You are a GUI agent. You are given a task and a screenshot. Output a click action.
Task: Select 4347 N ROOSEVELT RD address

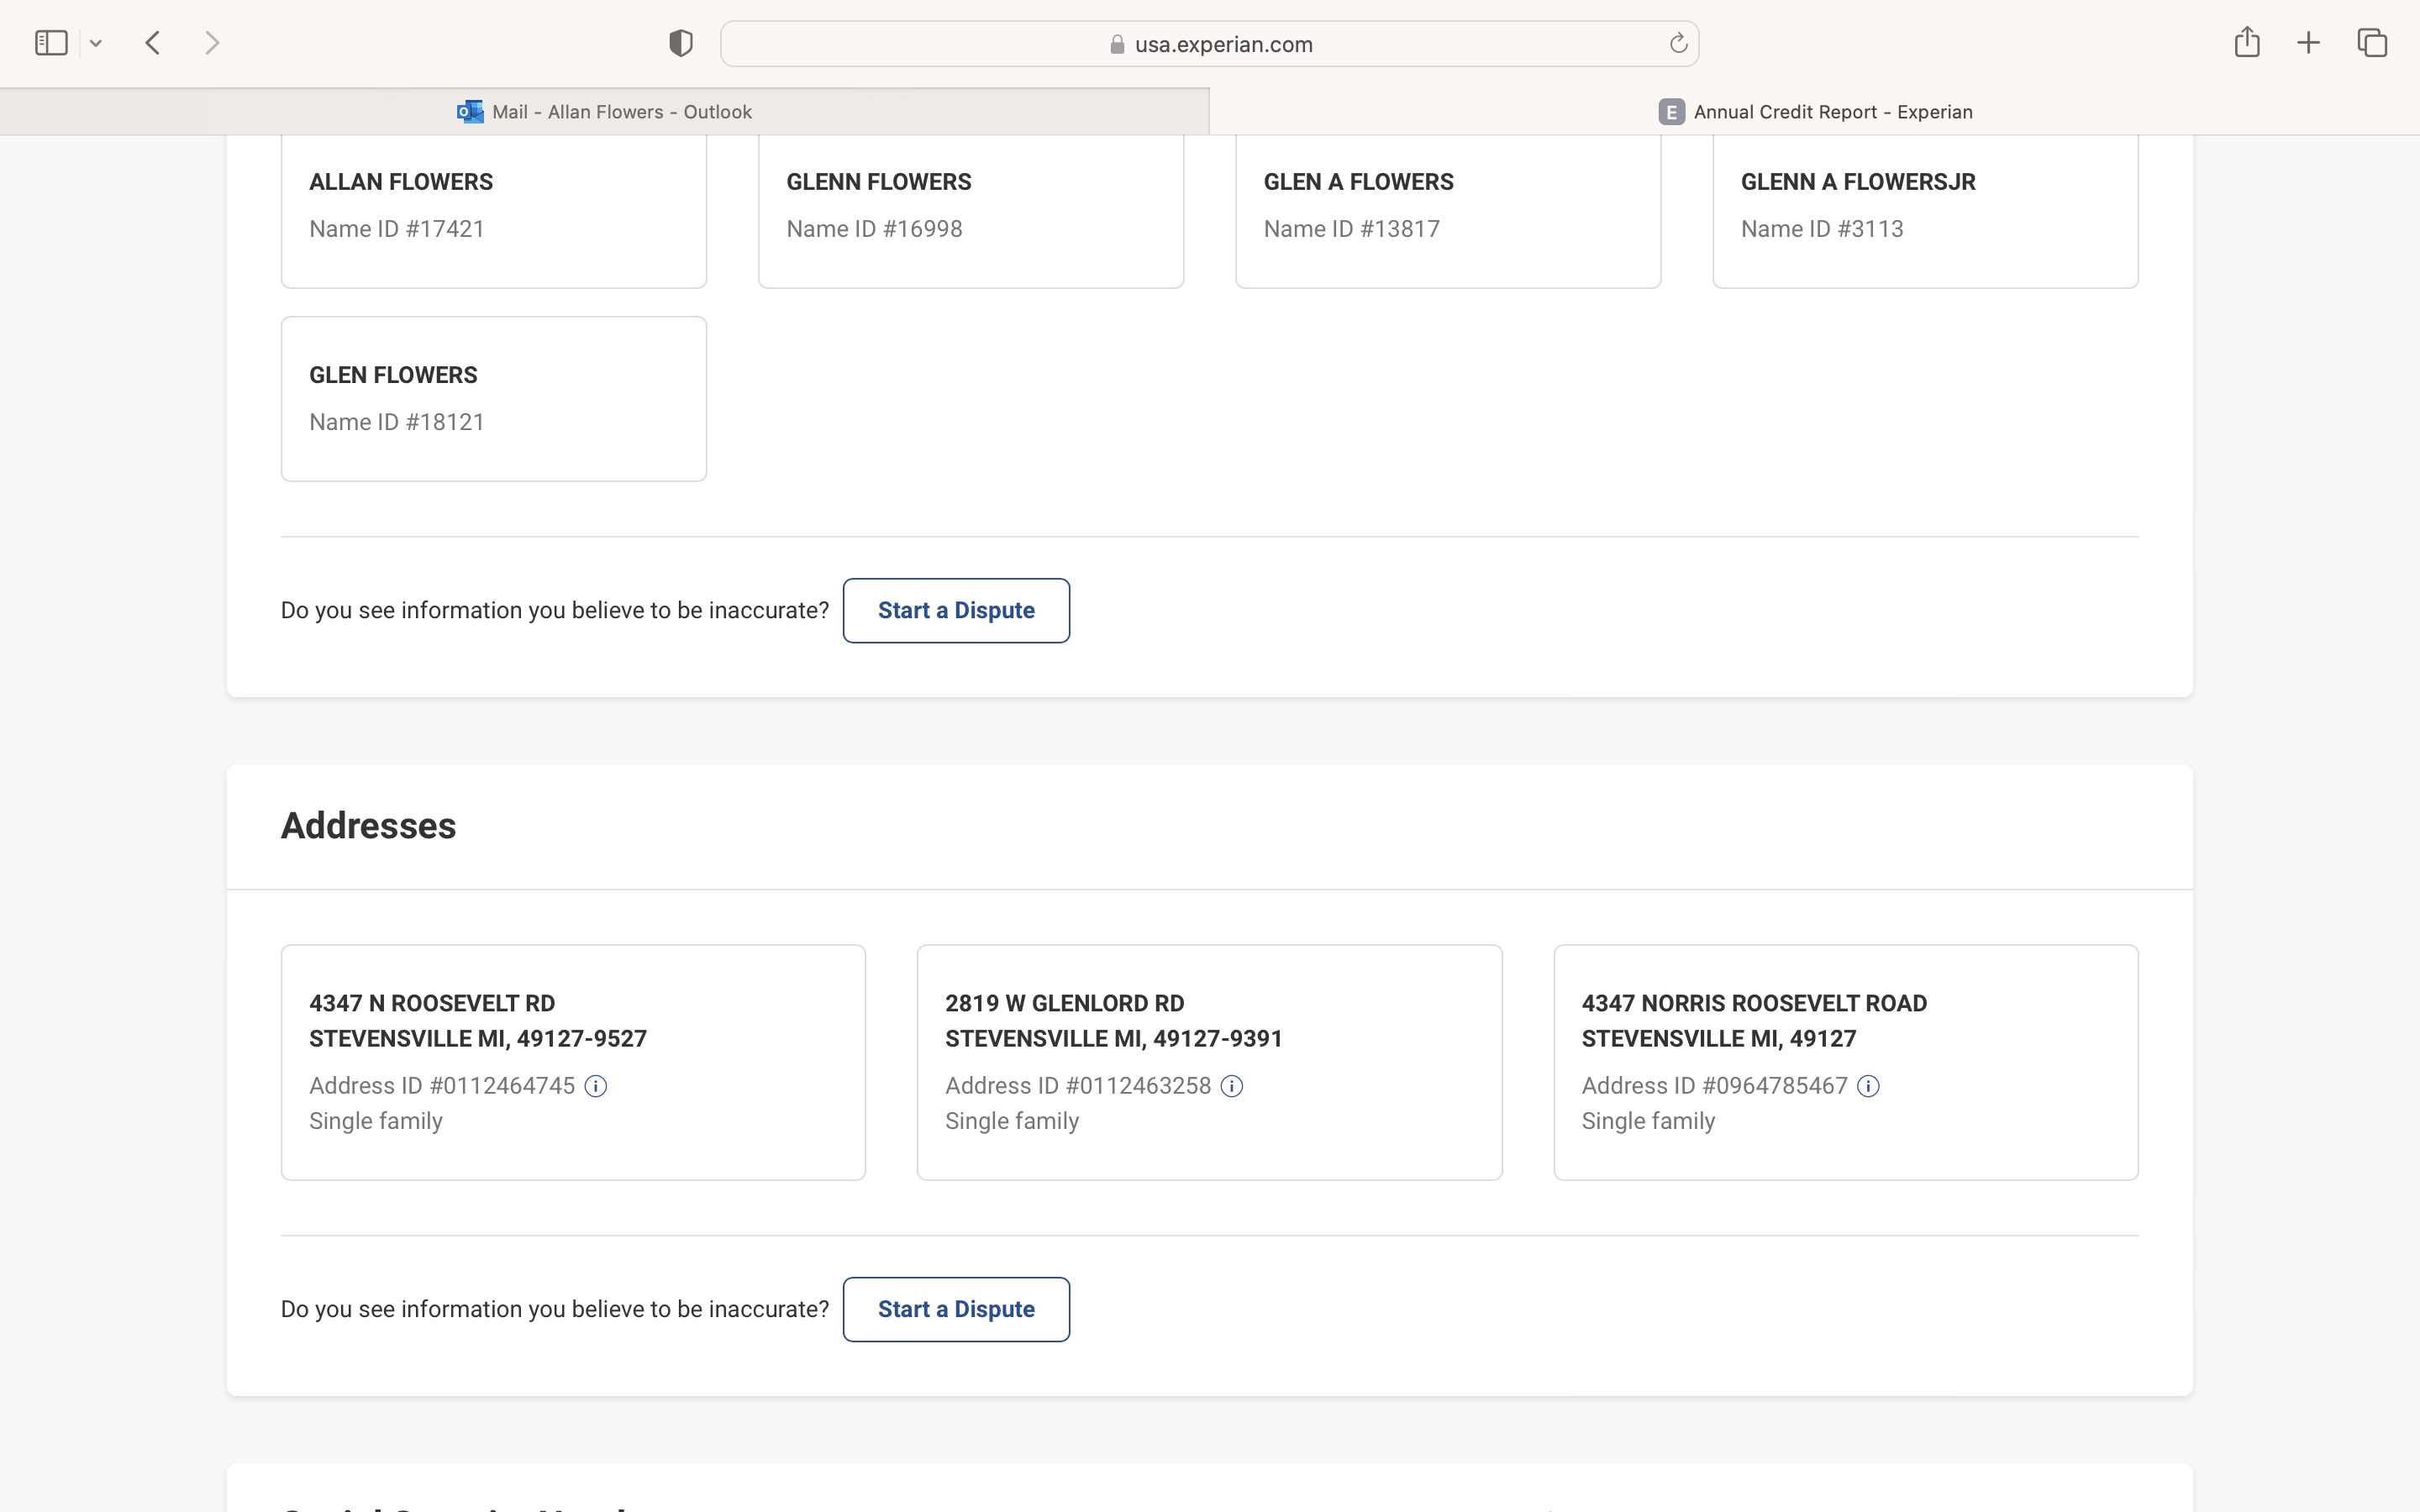[x=573, y=1062]
